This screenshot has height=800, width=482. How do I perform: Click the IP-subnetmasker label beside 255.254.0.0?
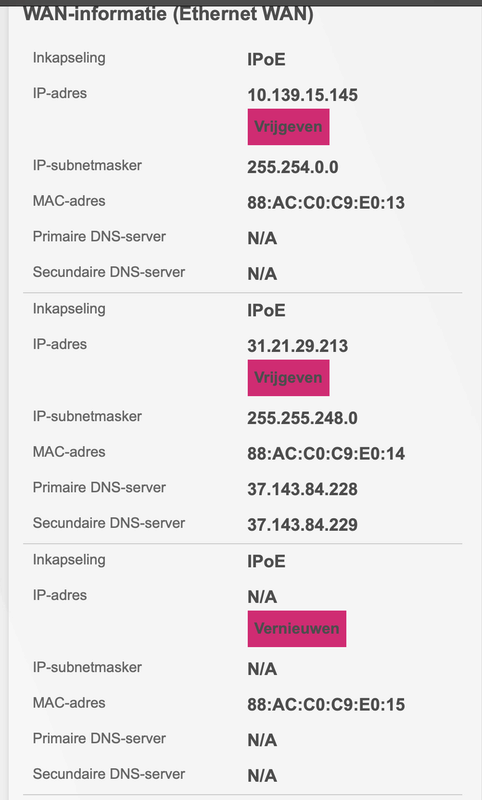click(87, 165)
